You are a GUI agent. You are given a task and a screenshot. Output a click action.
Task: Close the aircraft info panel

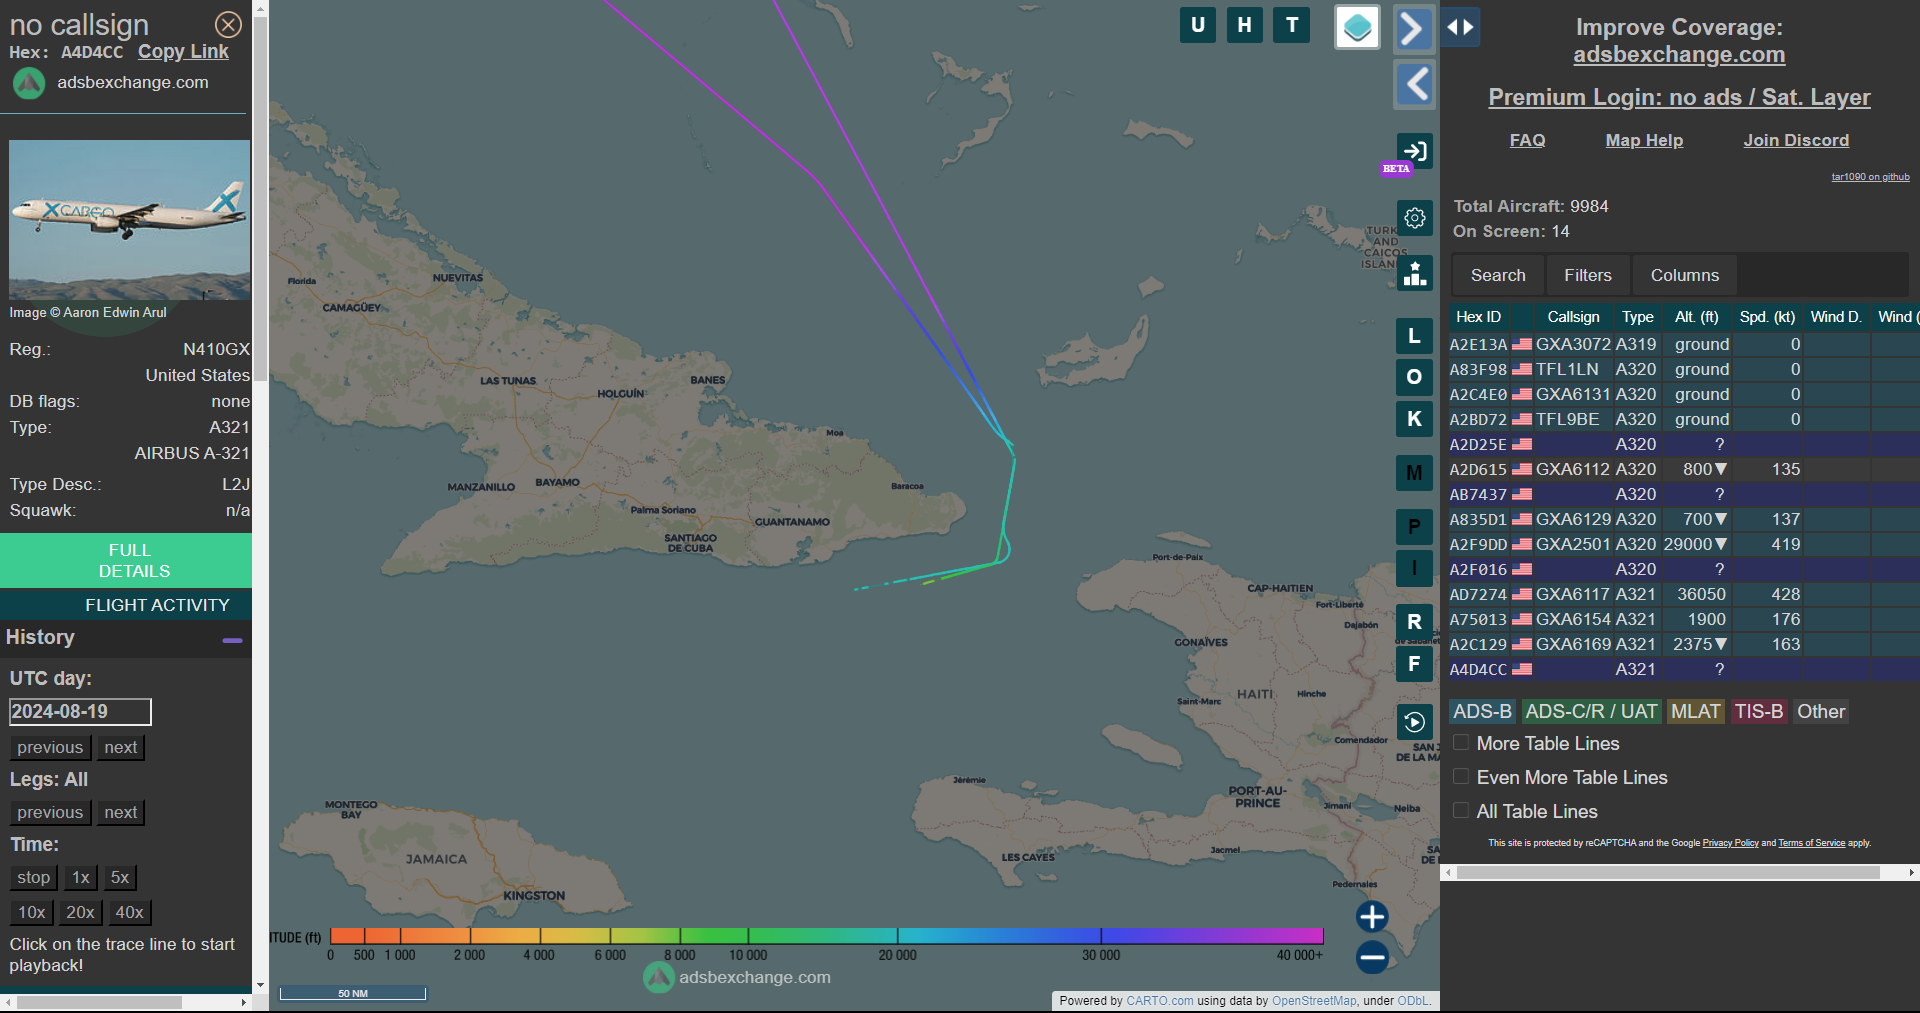[228, 24]
